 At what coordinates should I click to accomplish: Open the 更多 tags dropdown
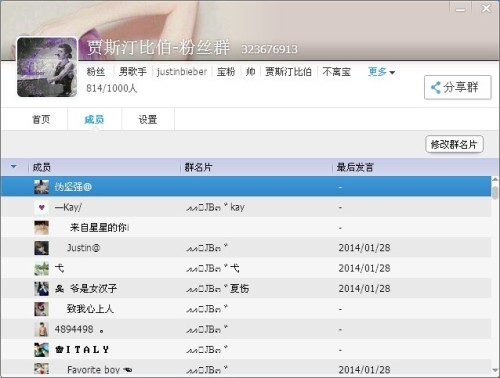coord(381,72)
